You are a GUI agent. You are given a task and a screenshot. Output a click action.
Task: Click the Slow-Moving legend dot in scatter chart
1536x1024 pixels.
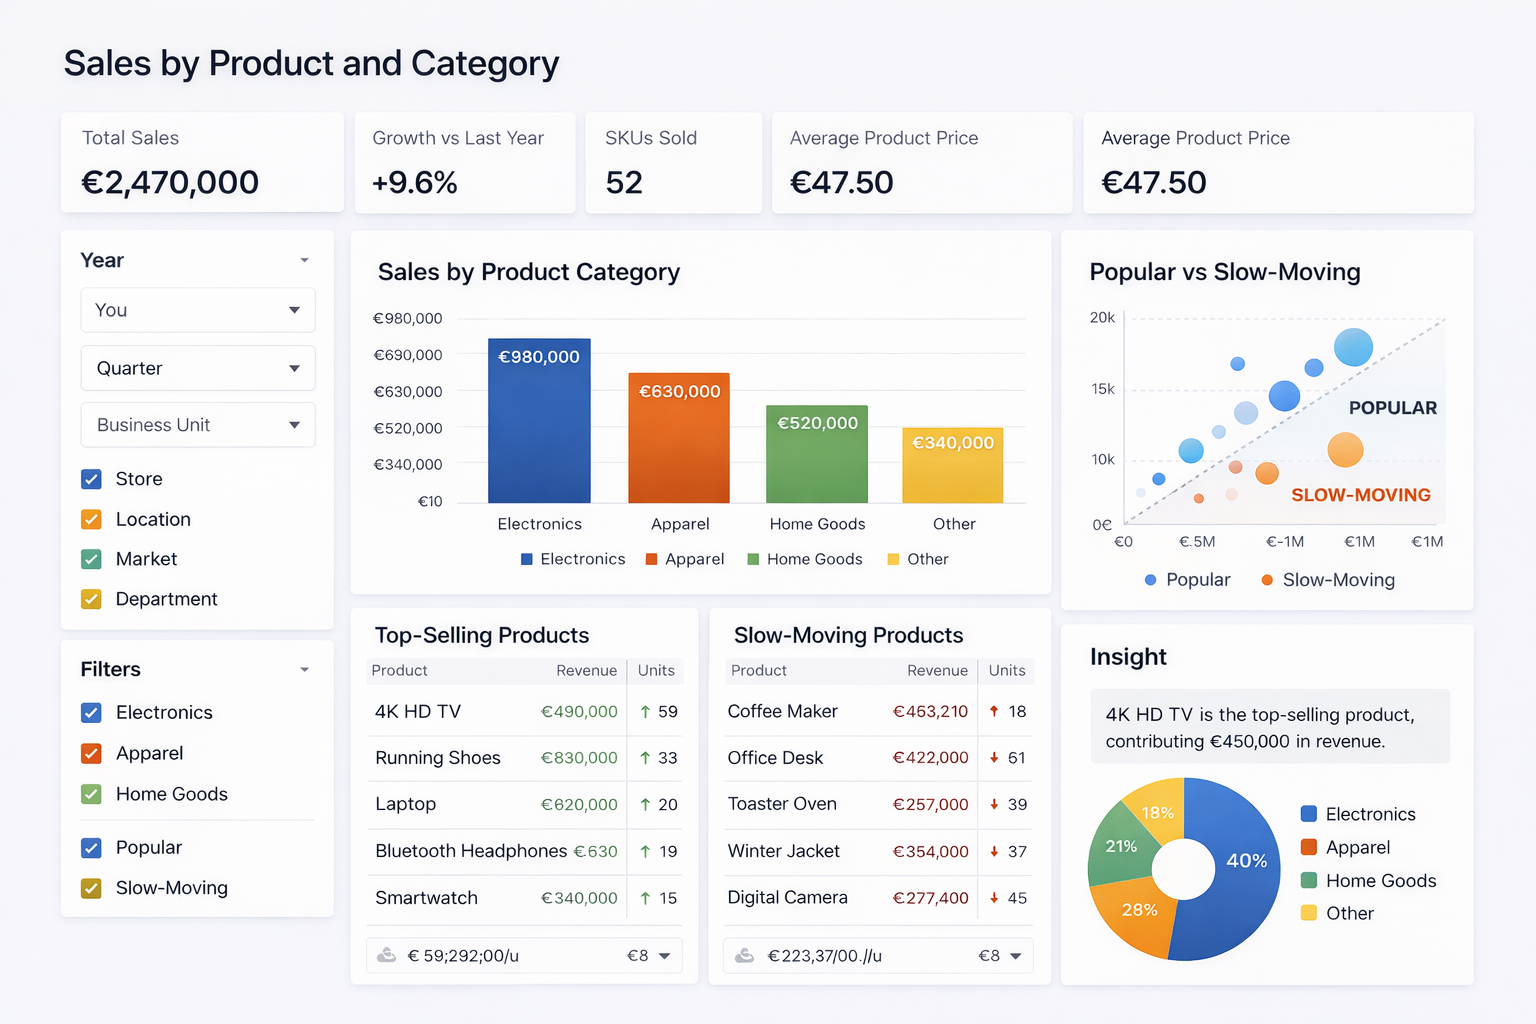tap(1267, 580)
